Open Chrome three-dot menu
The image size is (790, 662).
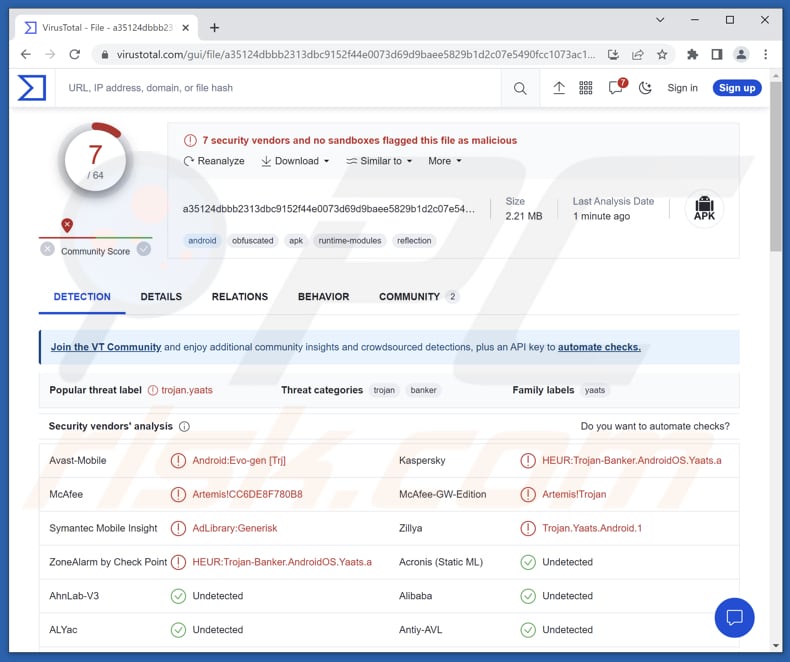click(x=765, y=54)
